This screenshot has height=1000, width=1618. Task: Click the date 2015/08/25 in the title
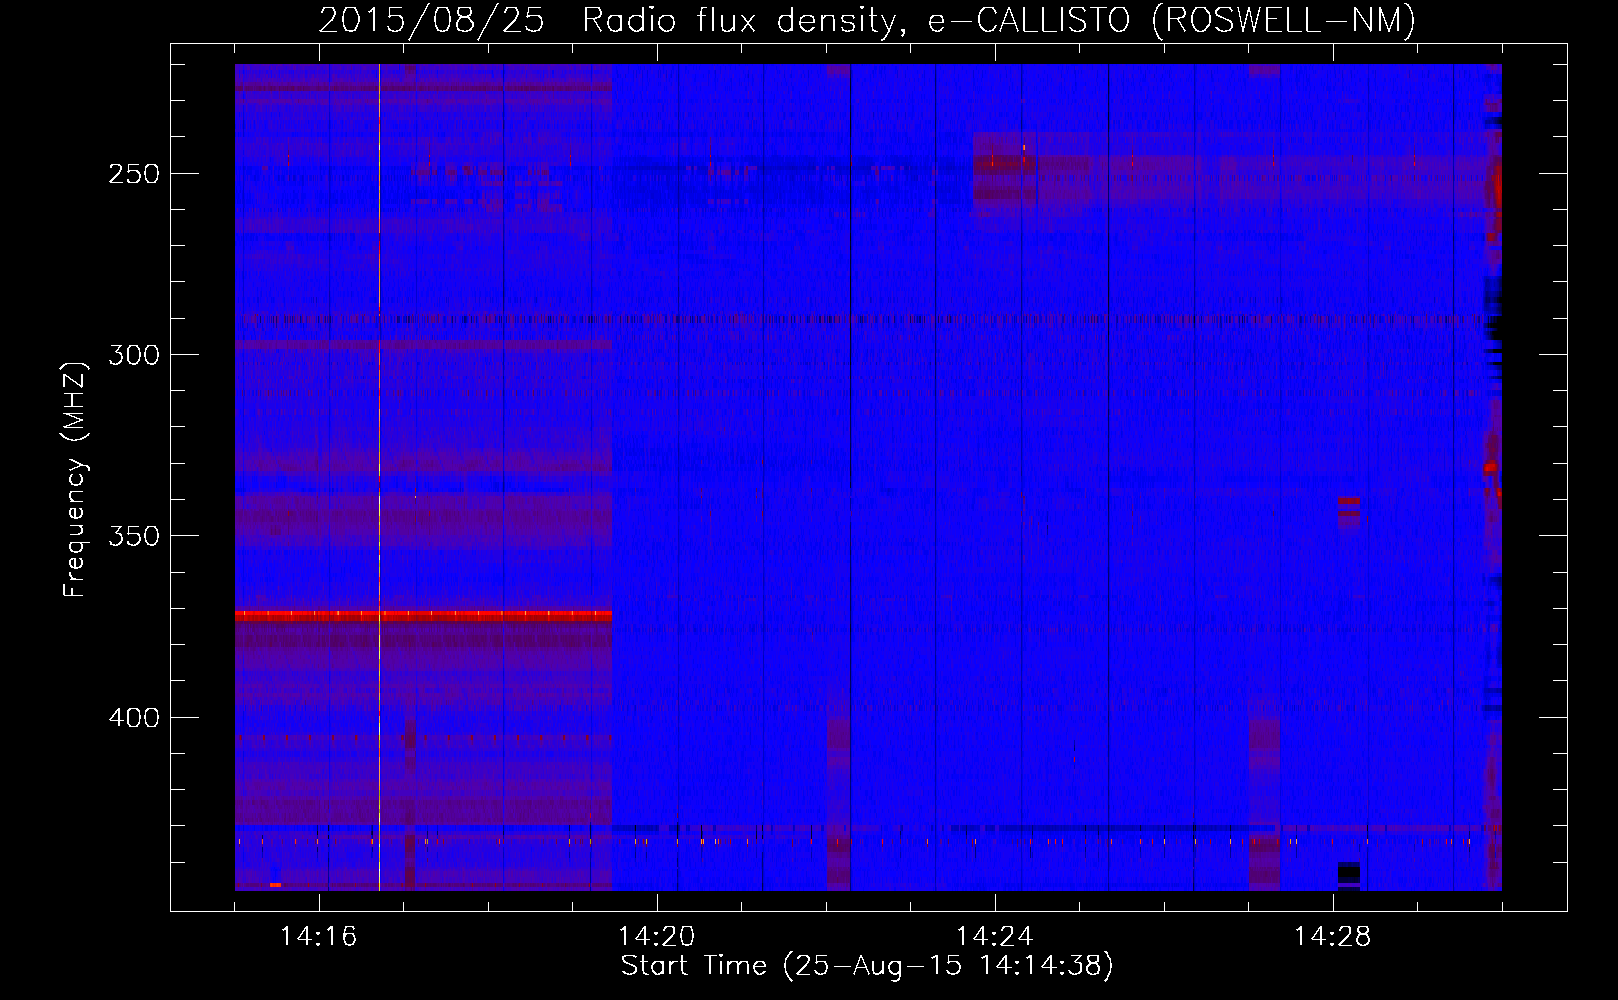click(x=432, y=20)
